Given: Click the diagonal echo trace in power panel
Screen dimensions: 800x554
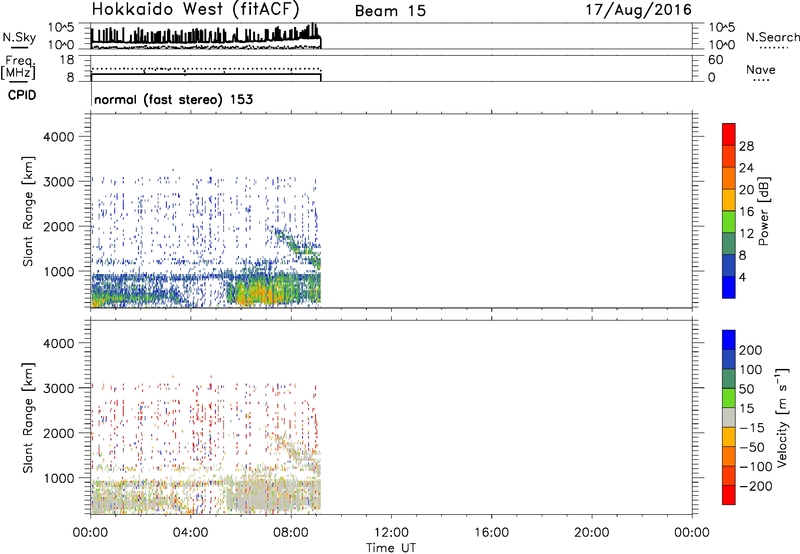Looking at the screenshot, I should pos(298,248).
